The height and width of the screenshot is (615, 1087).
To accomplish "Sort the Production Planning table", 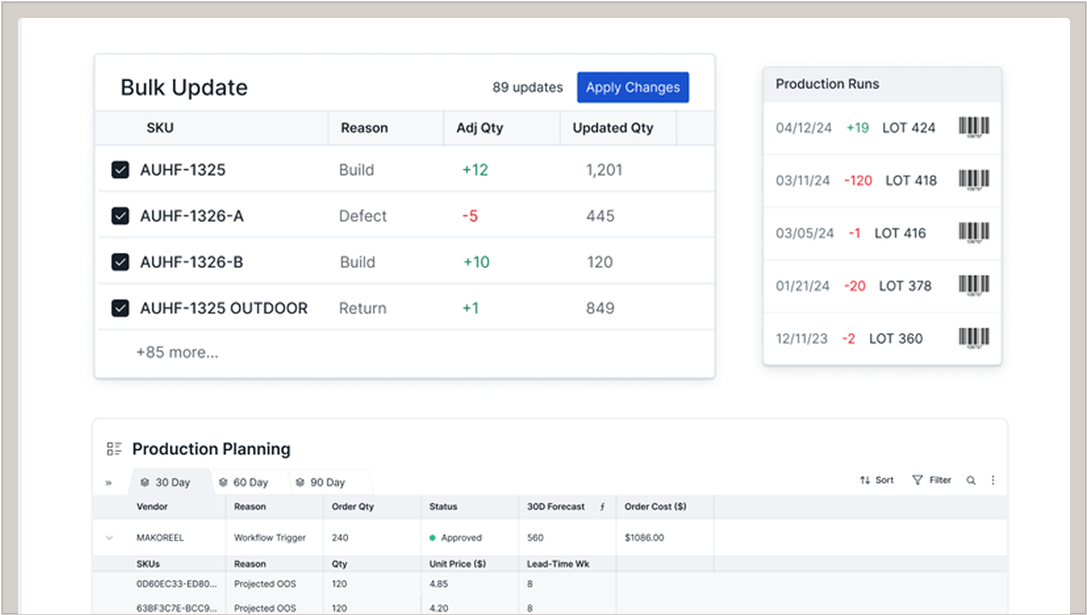I will pos(876,481).
